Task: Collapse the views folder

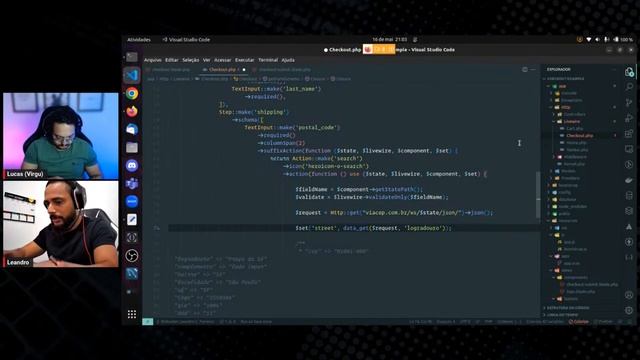Action: coord(567,270)
